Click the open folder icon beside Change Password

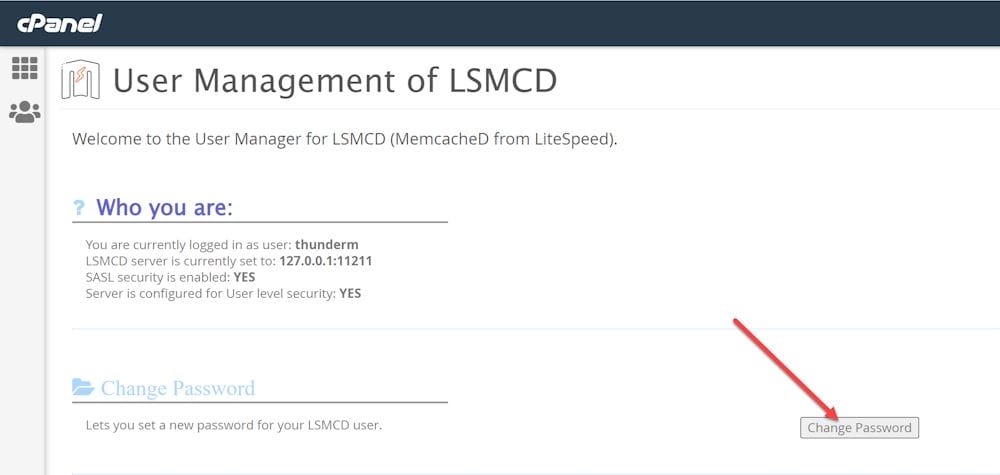83,387
